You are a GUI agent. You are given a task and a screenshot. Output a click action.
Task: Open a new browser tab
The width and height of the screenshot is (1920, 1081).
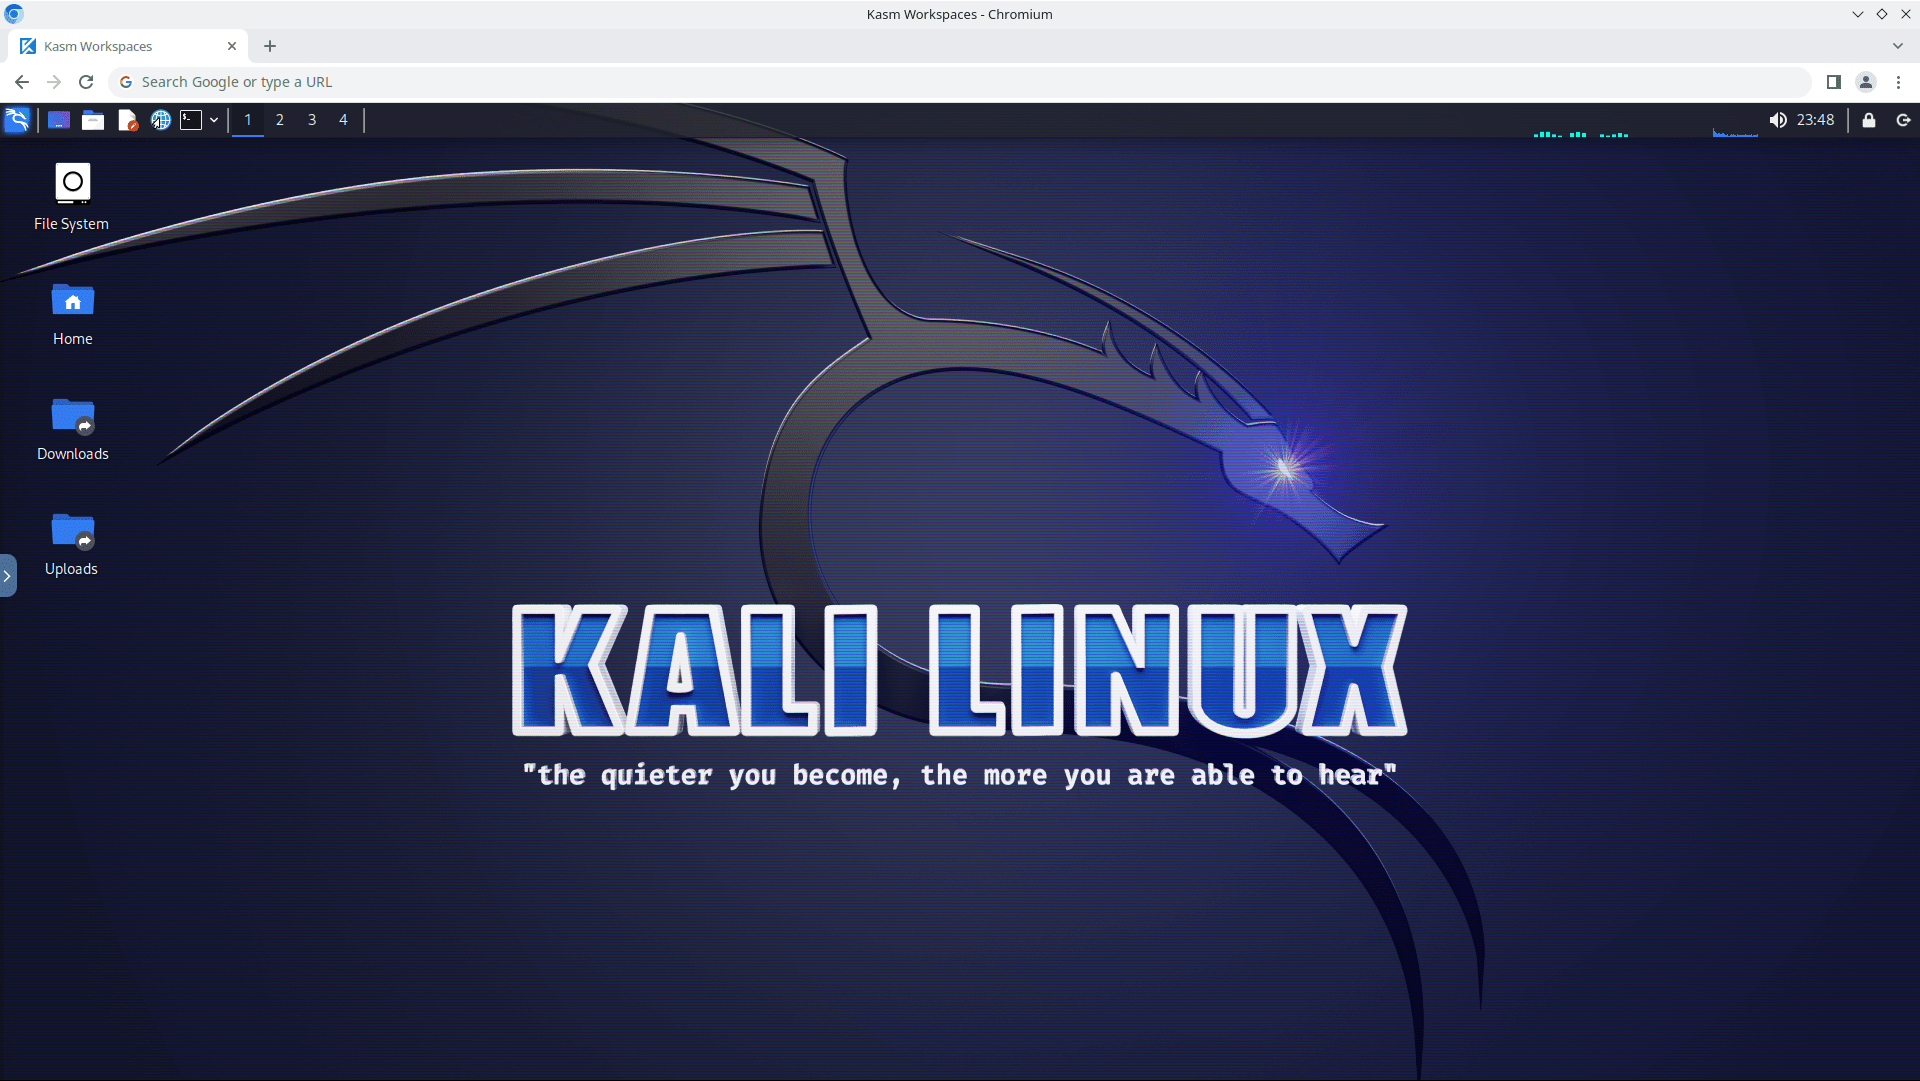pyautogui.click(x=270, y=46)
